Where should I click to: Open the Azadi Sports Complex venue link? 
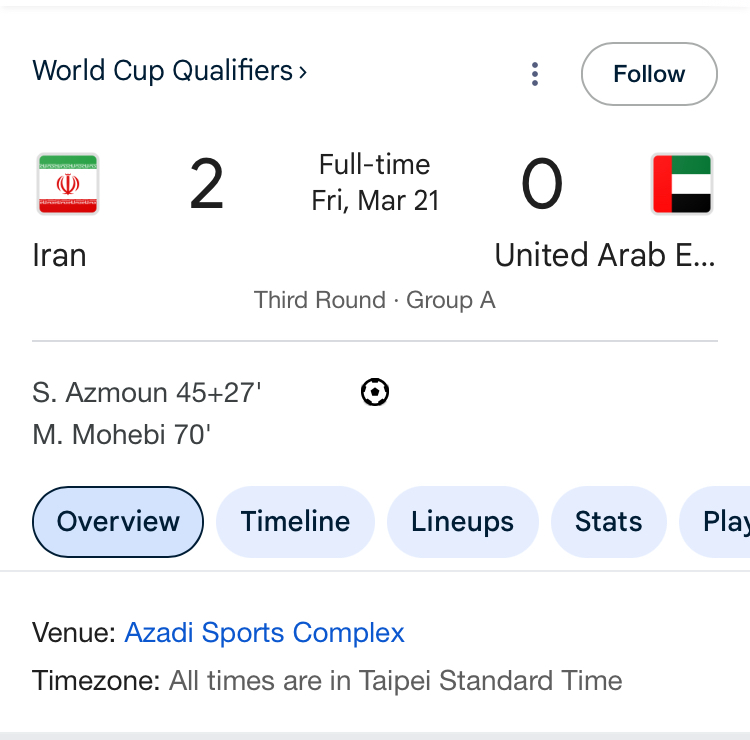point(264,633)
